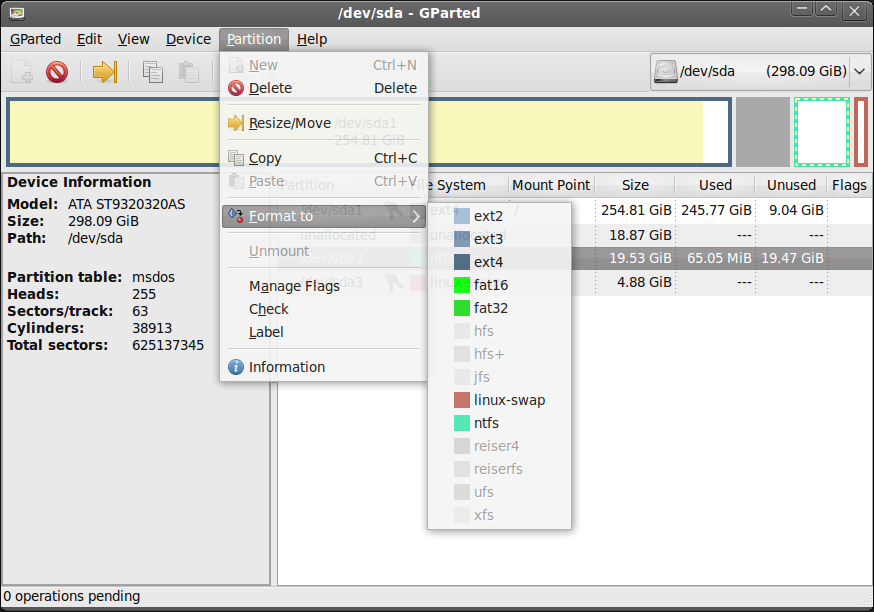Viewport: 874px width, 612px height.
Task: Click the 9.04 GiB unused cell
Action: click(x=796, y=210)
